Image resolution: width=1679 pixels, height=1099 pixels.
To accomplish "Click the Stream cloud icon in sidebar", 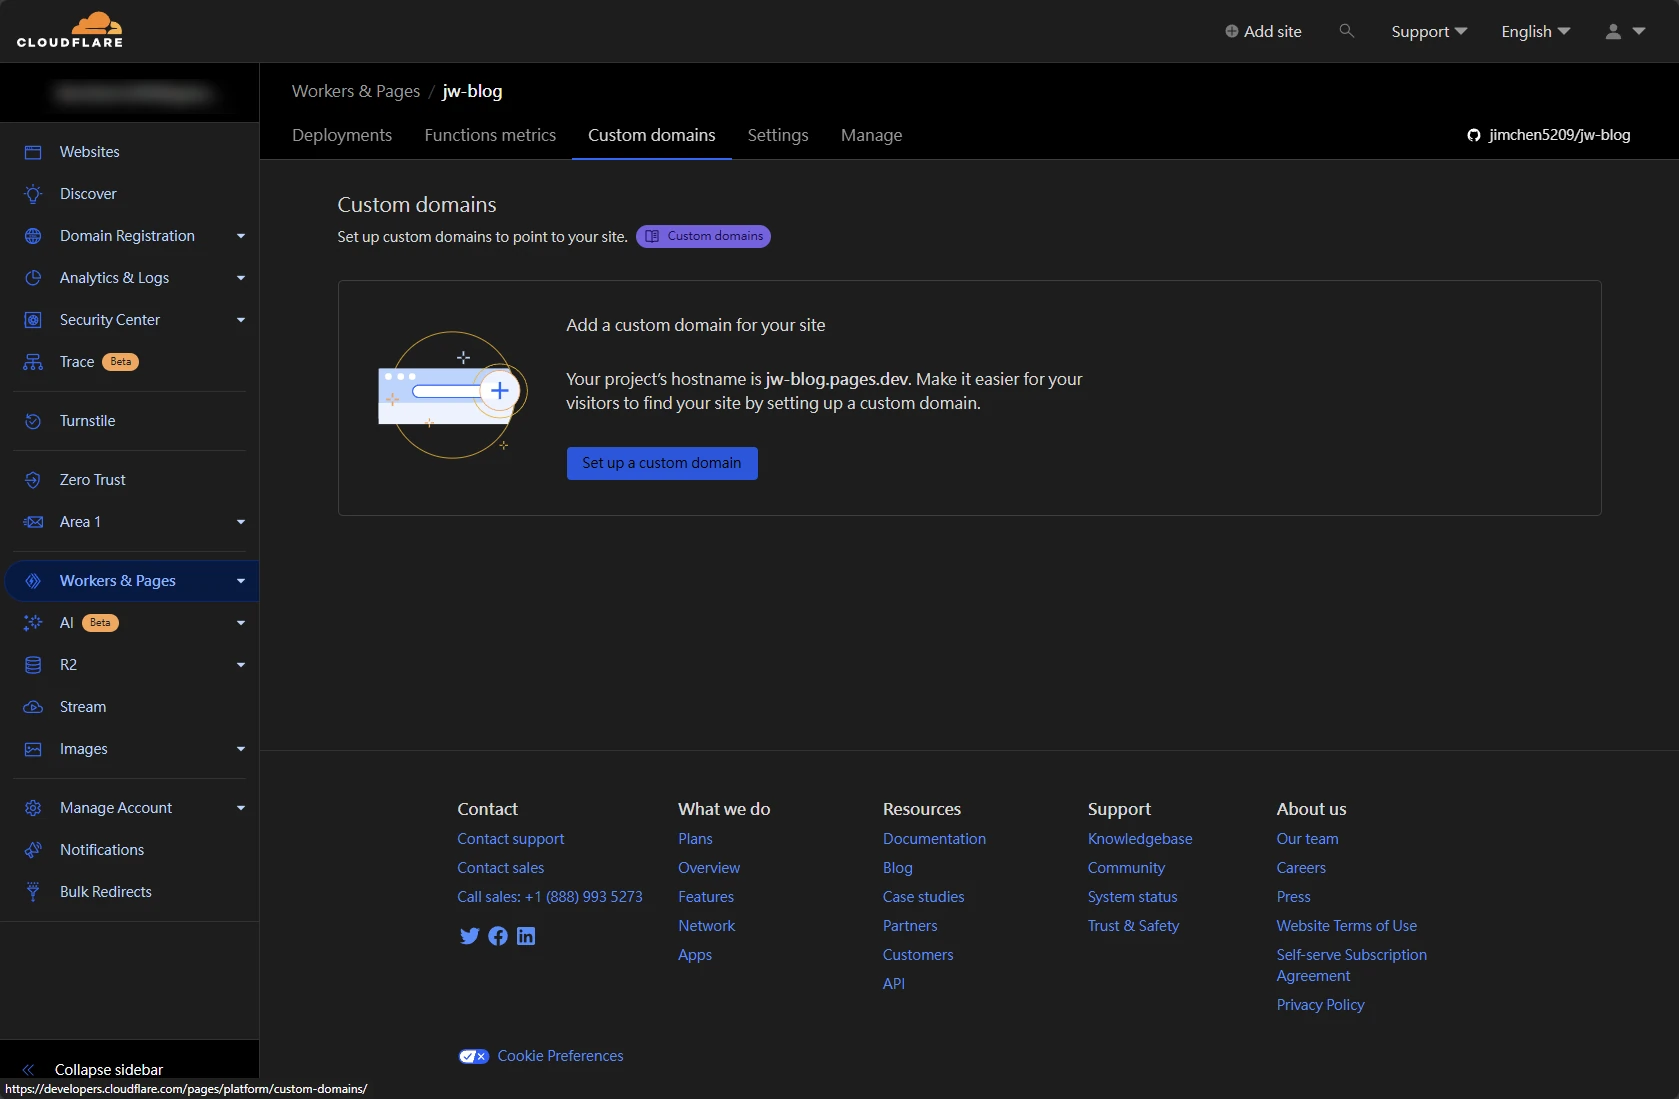I will click(x=33, y=707).
